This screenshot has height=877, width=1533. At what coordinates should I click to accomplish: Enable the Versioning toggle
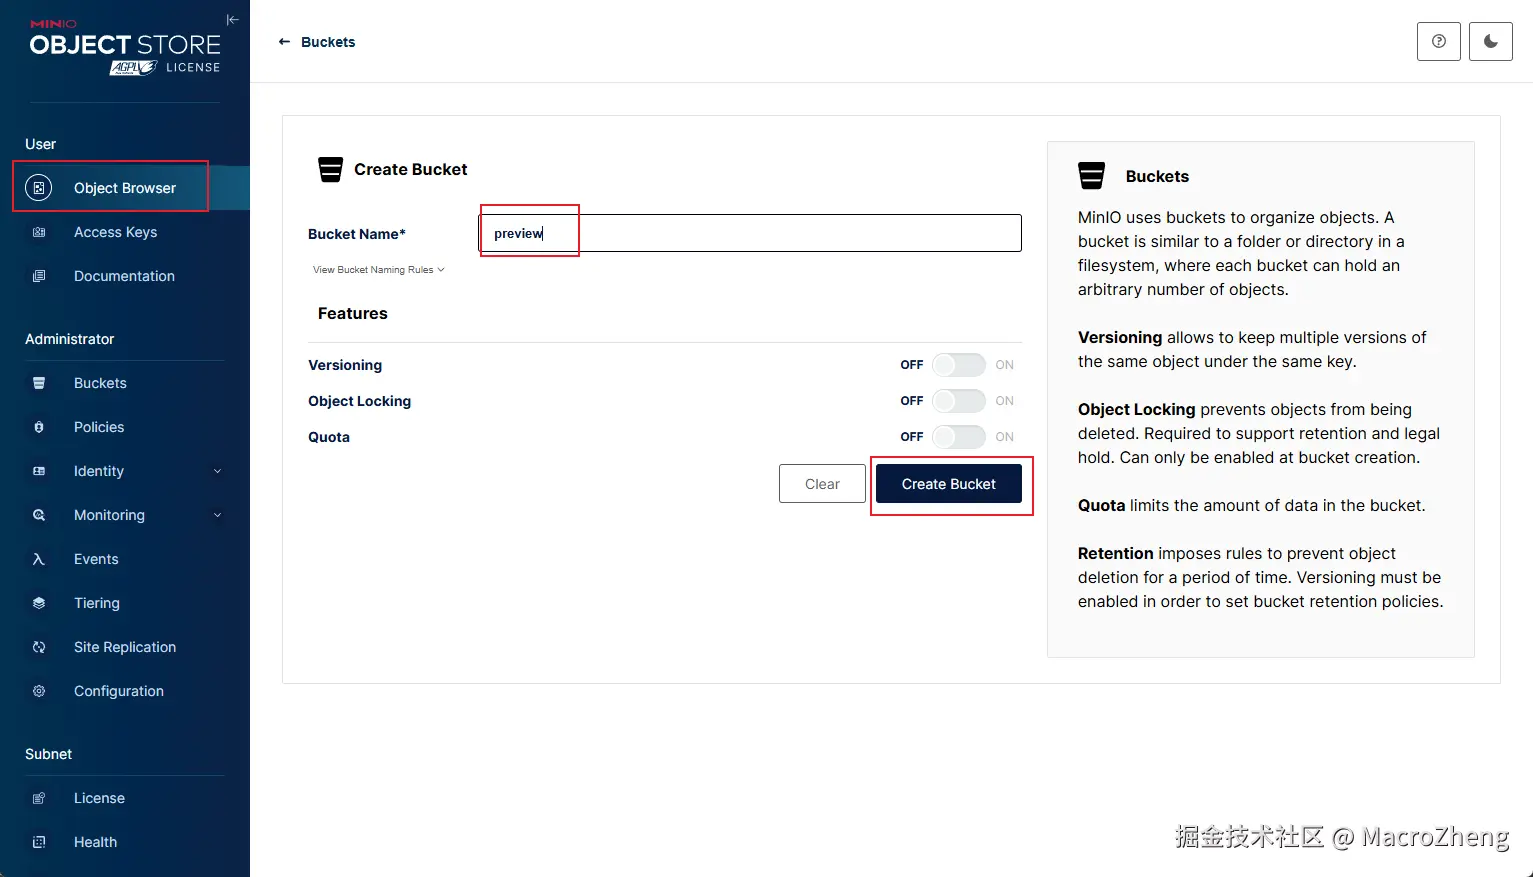(x=958, y=365)
